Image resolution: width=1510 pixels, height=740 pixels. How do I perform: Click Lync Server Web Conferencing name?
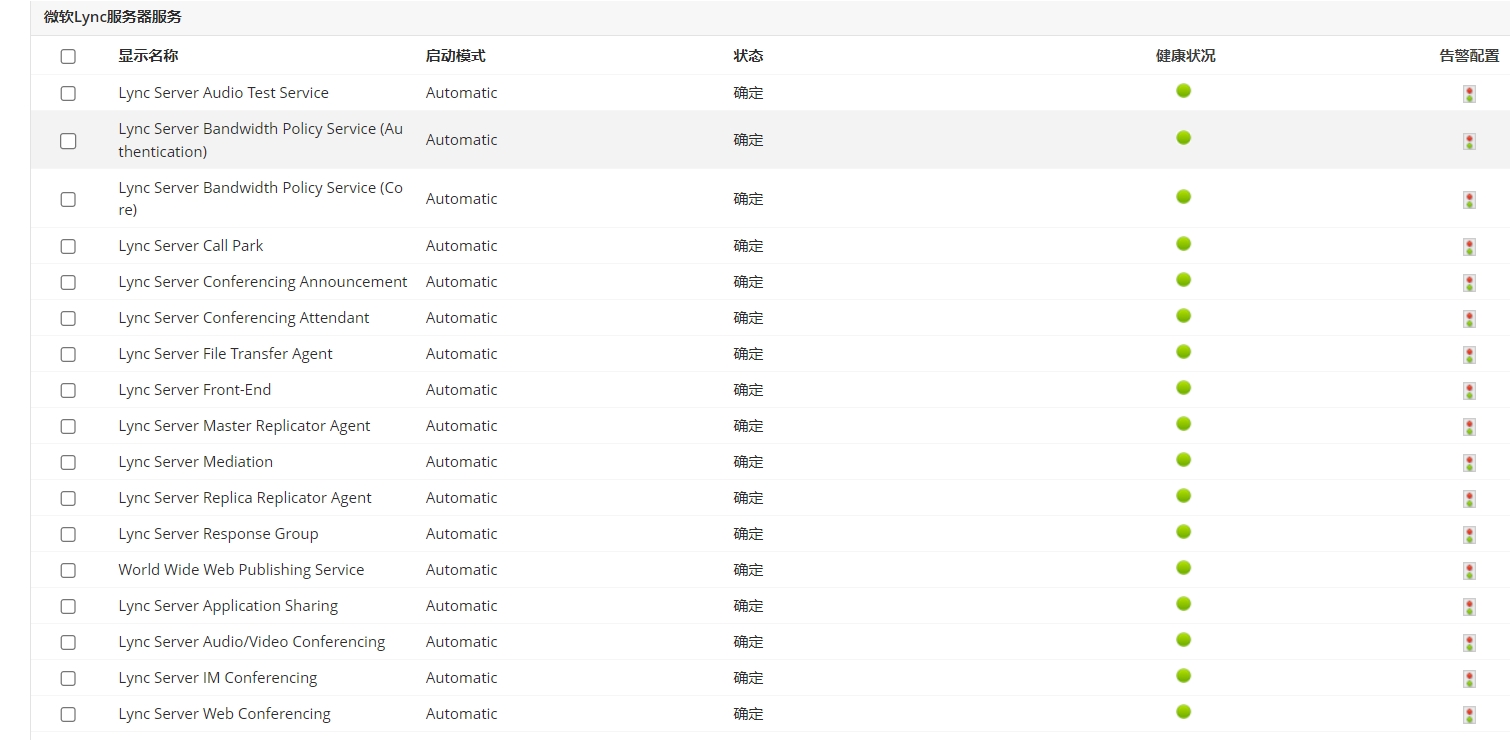click(x=224, y=714)
